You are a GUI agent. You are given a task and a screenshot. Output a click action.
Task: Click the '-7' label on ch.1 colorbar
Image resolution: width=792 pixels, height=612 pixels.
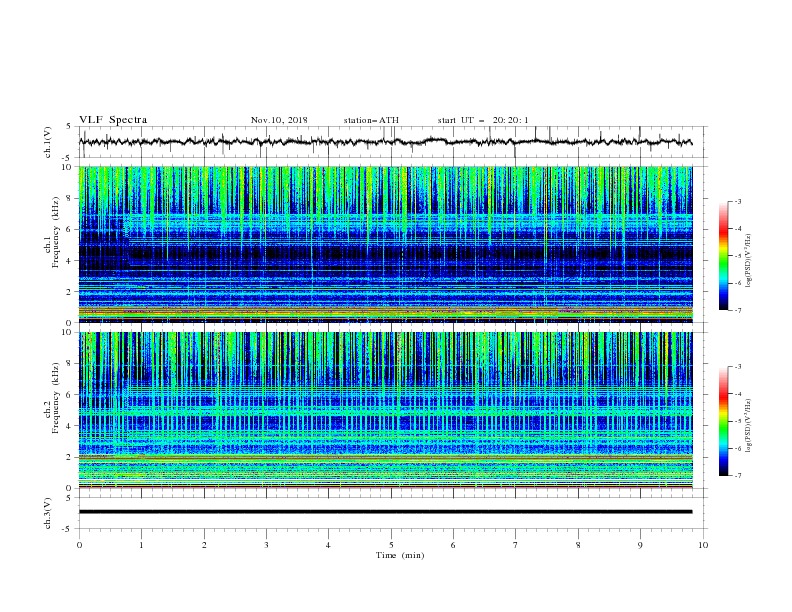738,310
